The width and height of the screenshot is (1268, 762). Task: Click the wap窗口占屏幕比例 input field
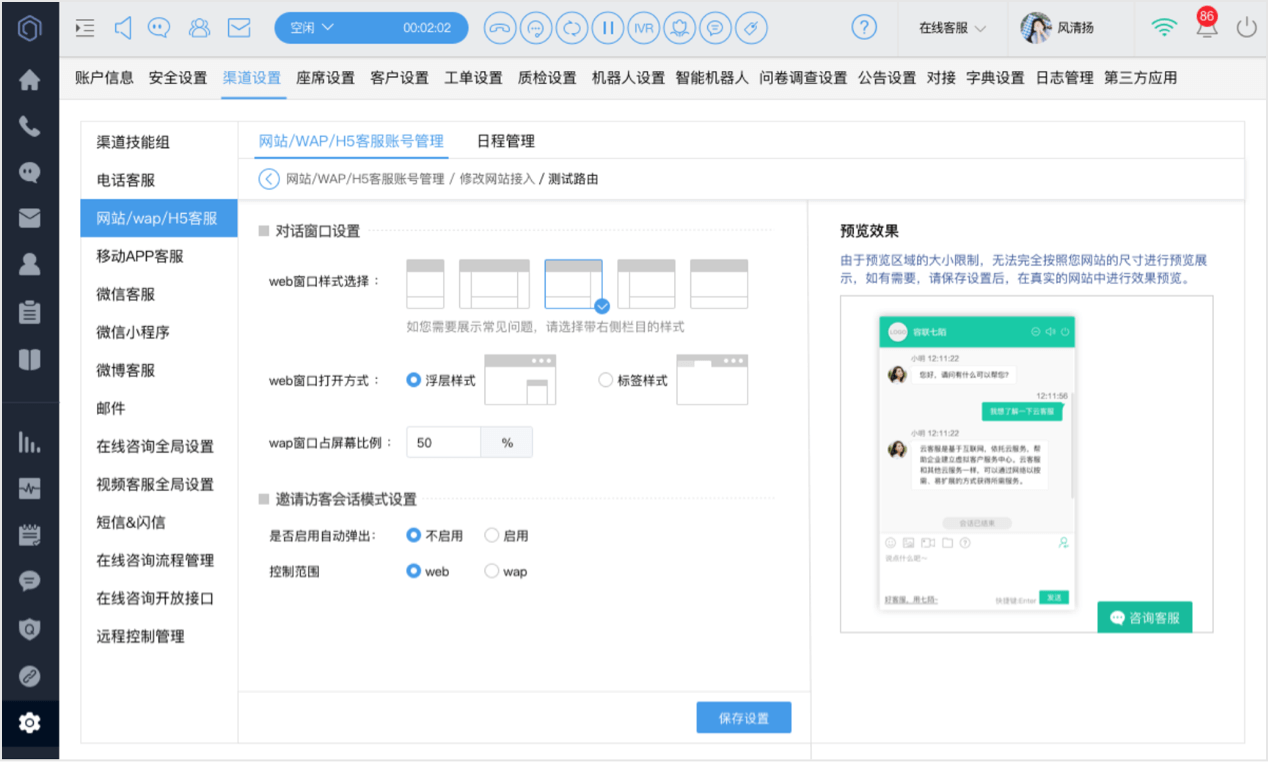coord(444,442)
